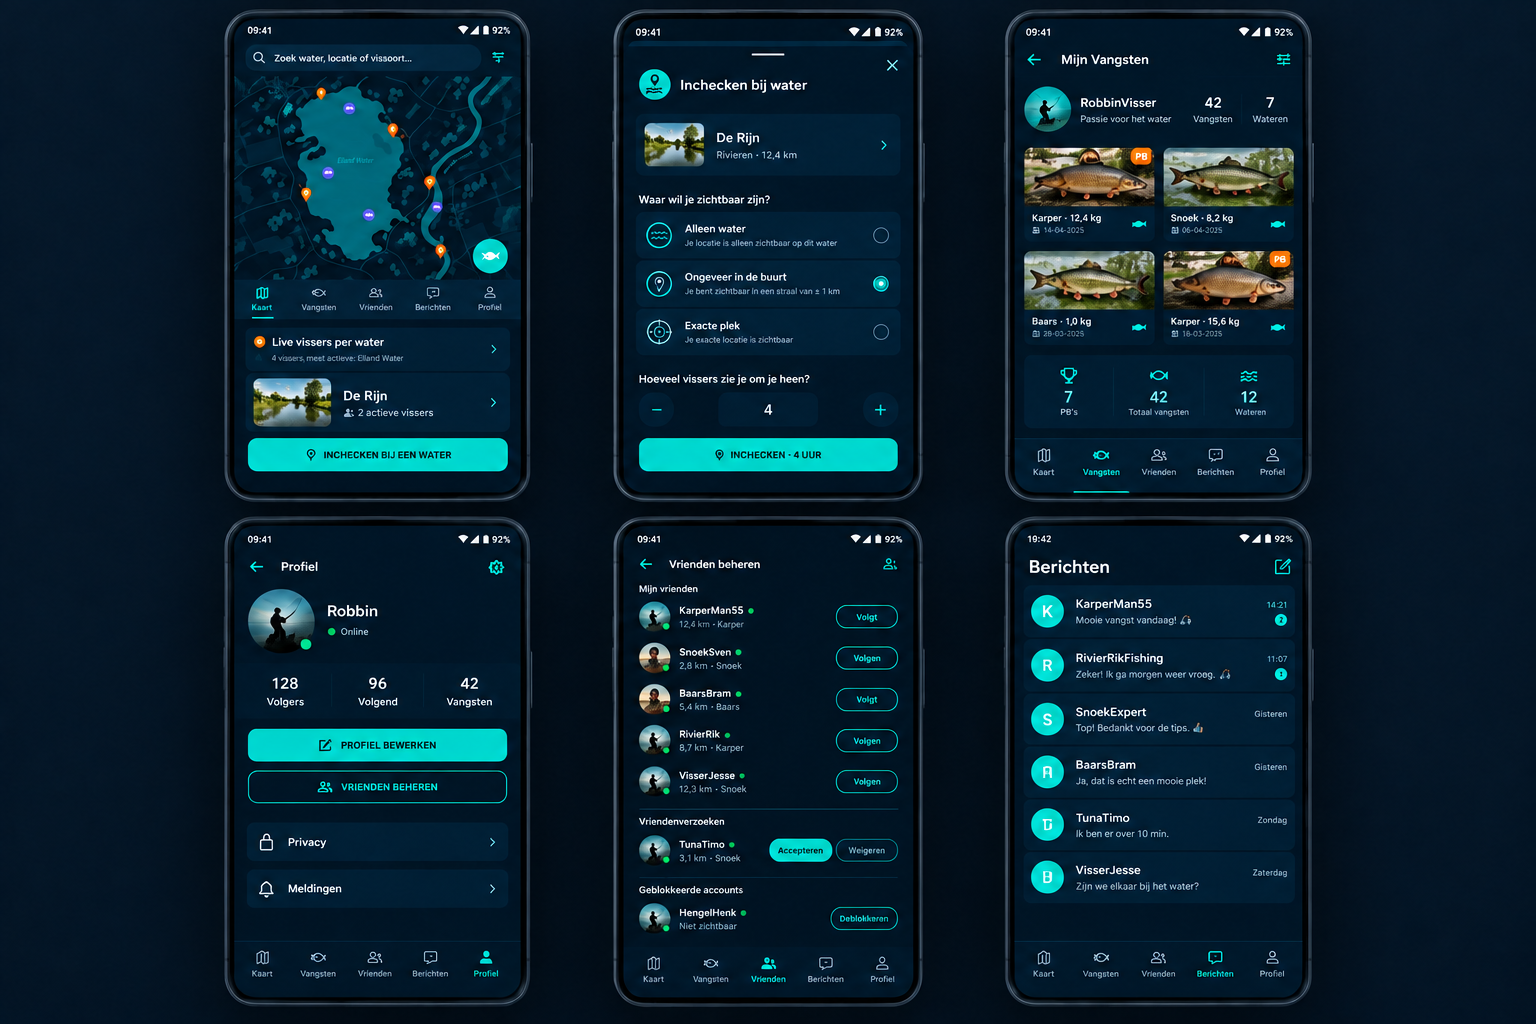Close the Inchecken bij water sheet
The height and width of the screenshot is (1024, 1536).
892,66
